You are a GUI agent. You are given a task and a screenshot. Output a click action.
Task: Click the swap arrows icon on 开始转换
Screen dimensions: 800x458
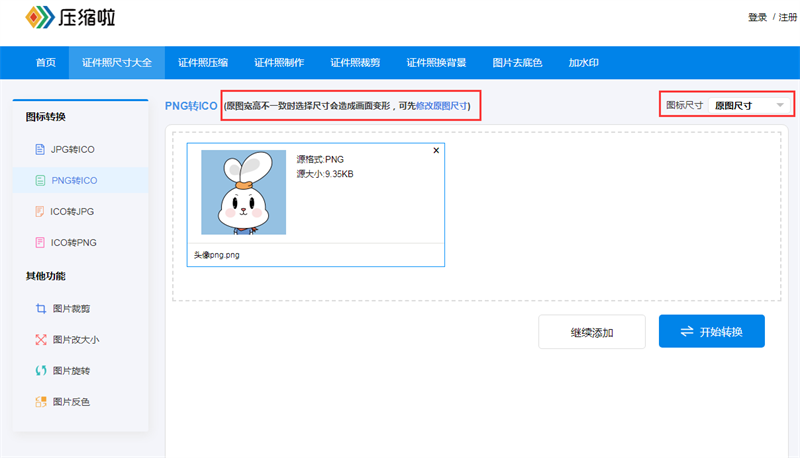pyautogui.click(x=687, y=332)
